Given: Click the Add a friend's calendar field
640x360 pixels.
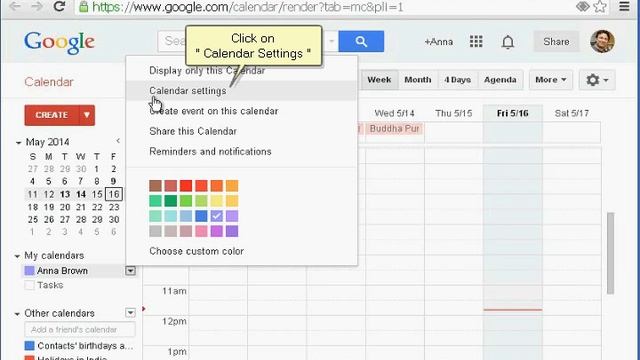Looking at the screenshot, I should click(80, 329).
